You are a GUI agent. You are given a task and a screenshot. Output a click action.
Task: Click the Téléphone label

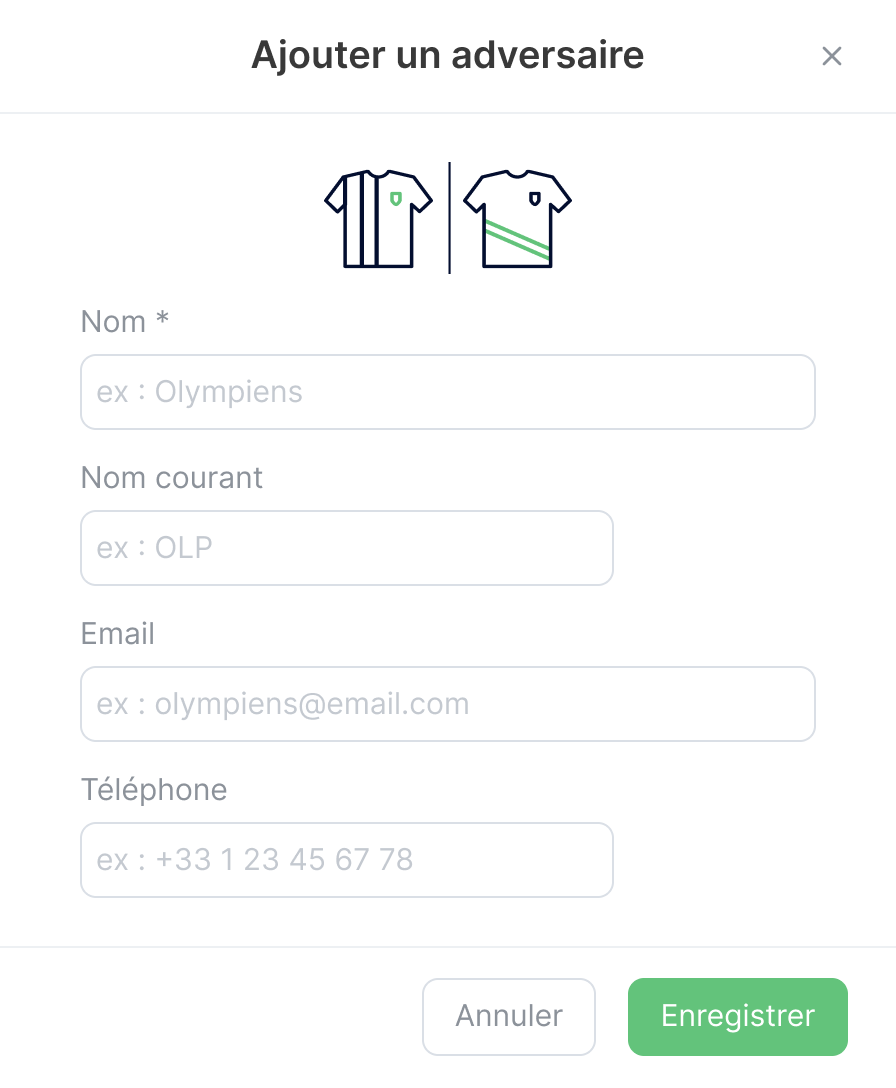[x=153, y=789]
